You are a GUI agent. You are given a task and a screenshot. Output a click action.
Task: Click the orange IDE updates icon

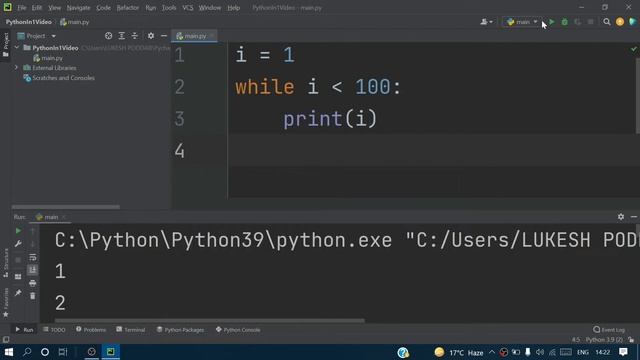620,22
